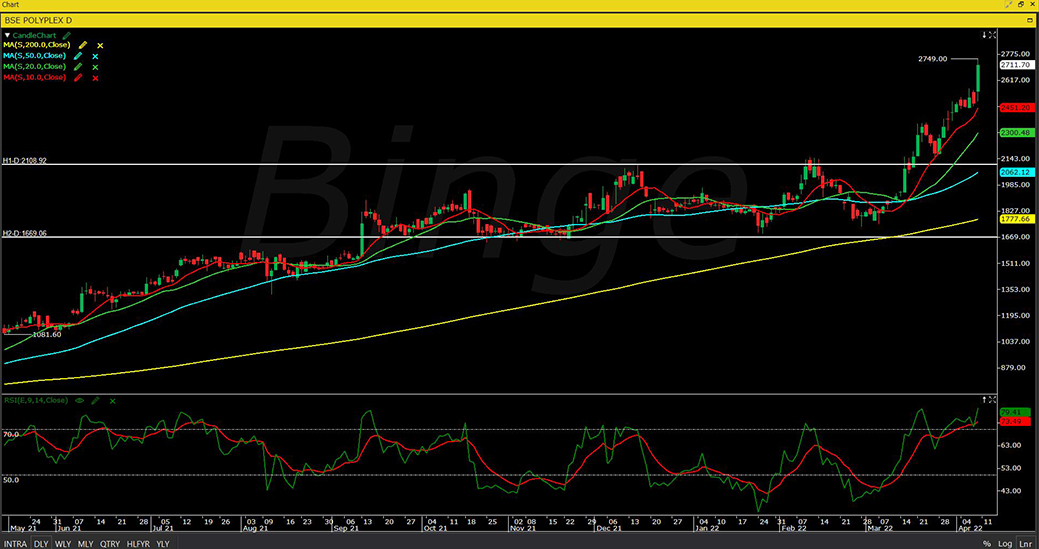Edit the CandleChart settings with pencil icon
This screenshot has width=1039, height=549.
tap(66, 34)
